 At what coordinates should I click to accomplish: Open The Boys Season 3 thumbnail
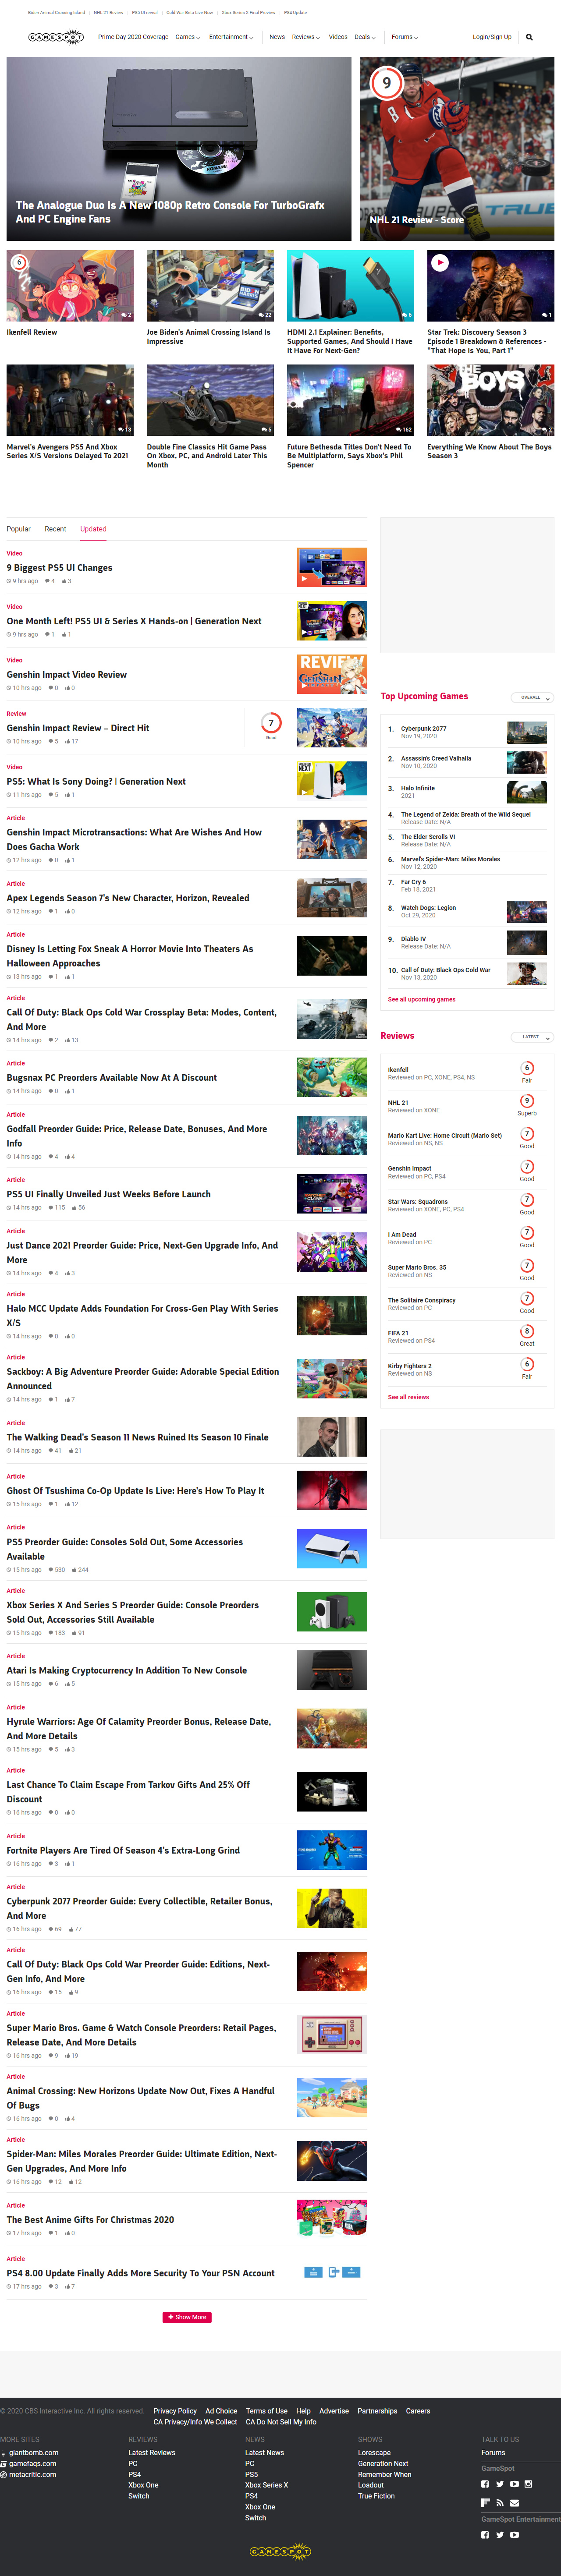coord(490,400)
